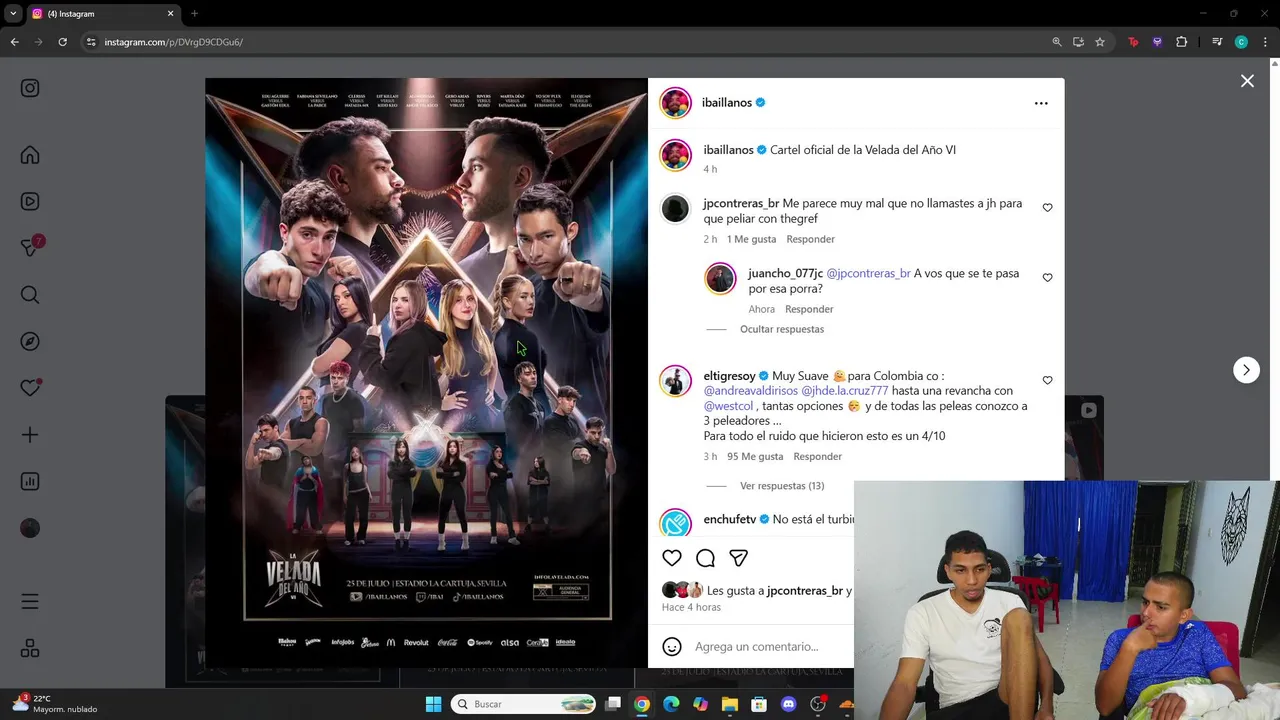The width and height of the screenshot is (1280, 720).
Task: Open 95 Me gusta likes list
Action: pos(755,456)
